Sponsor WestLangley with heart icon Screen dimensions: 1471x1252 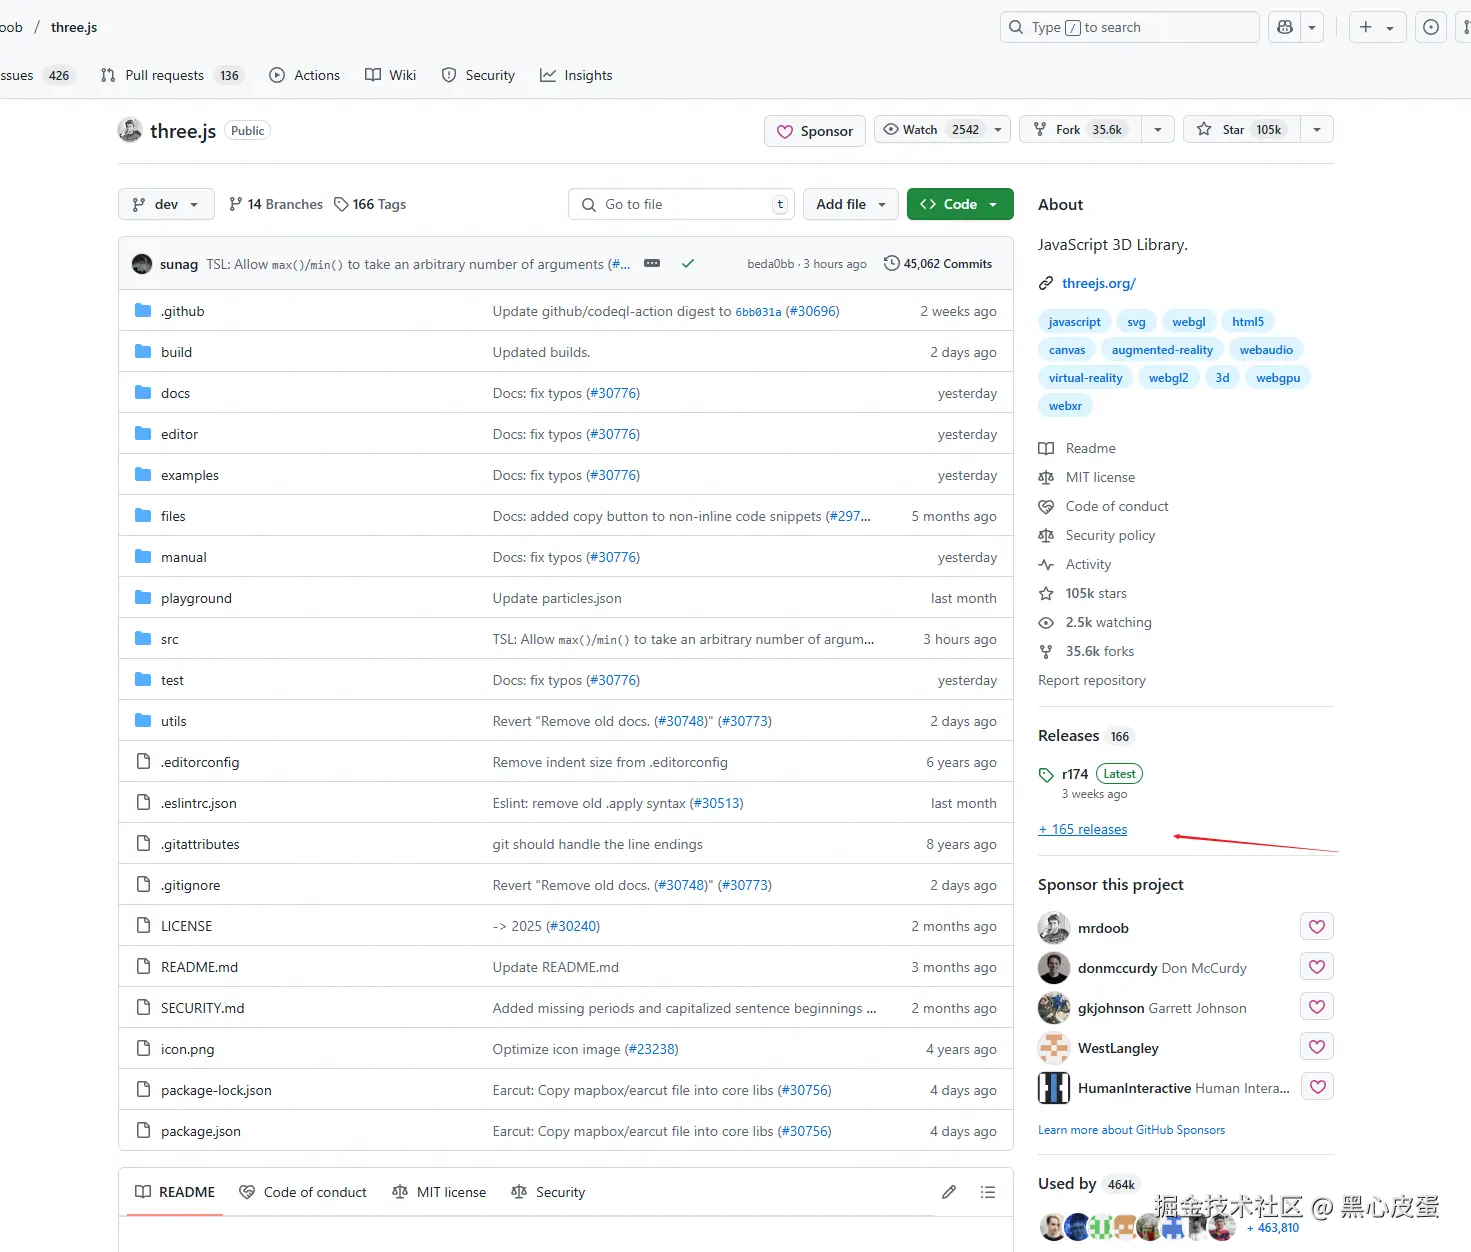(1317, 1047)
